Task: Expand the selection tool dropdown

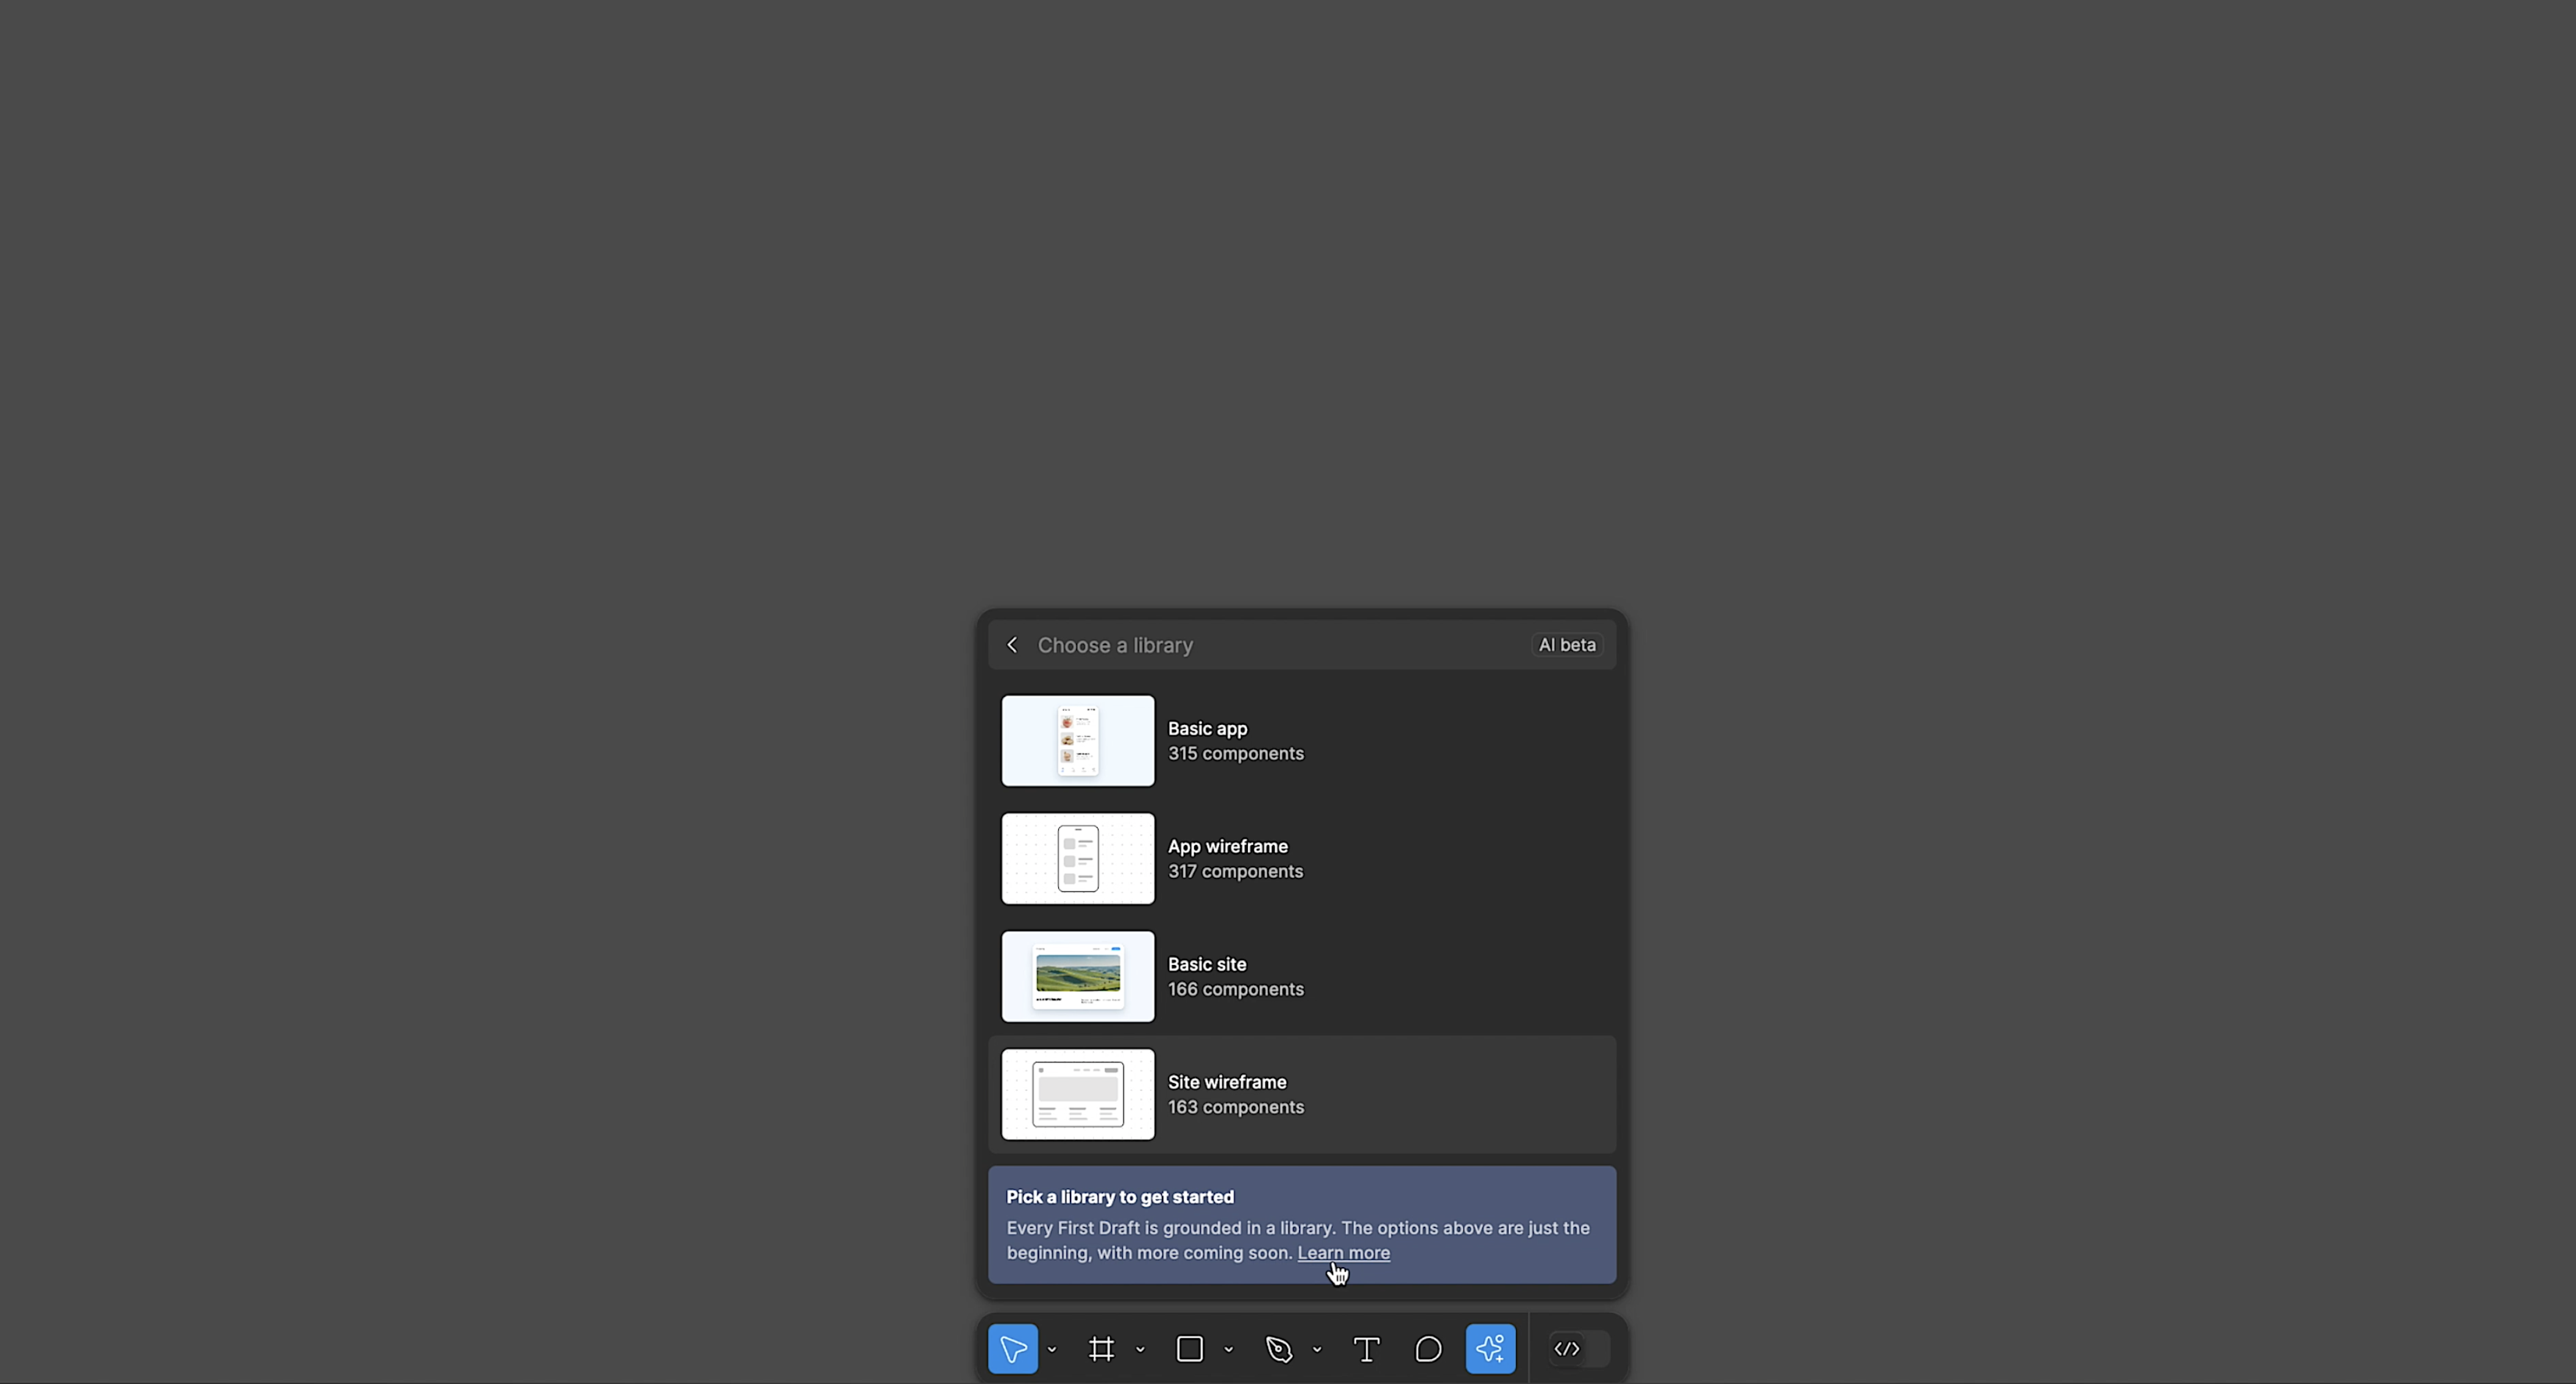Action: pyautogui.click(x=1052, y=1348)
